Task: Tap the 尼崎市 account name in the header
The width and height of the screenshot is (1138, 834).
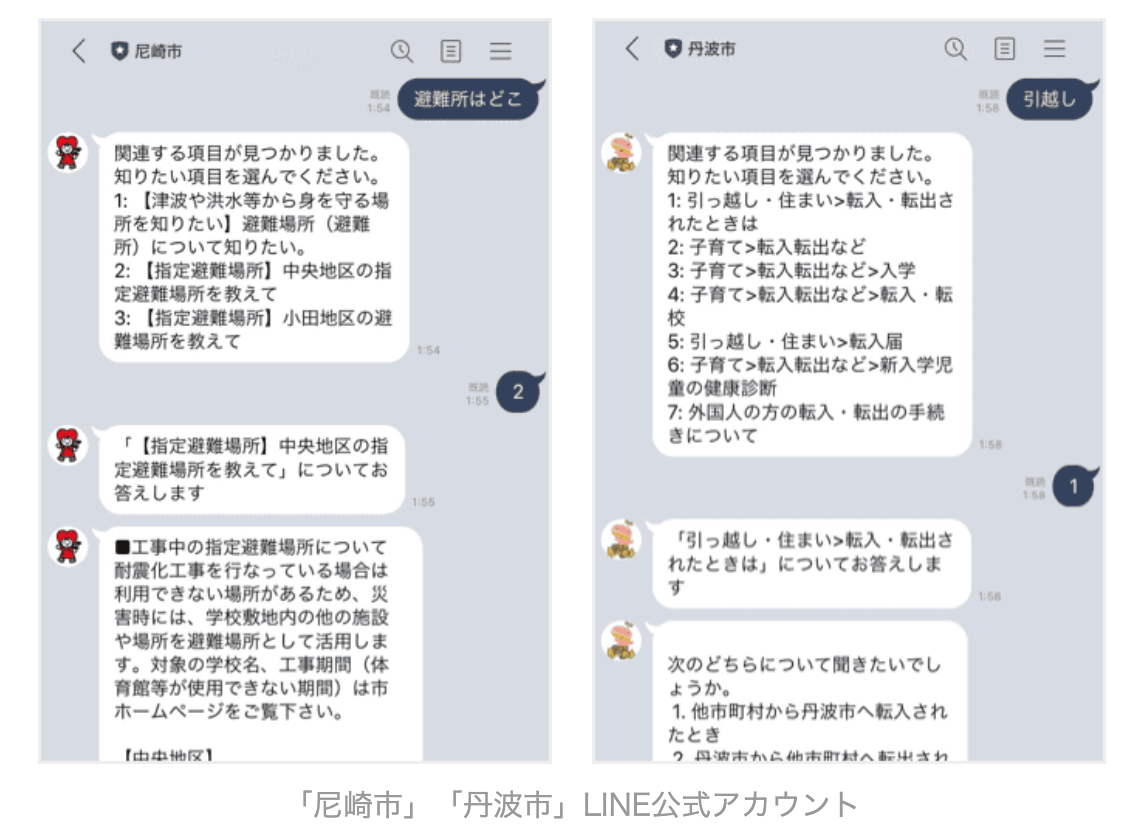Action: pos(158,51)
